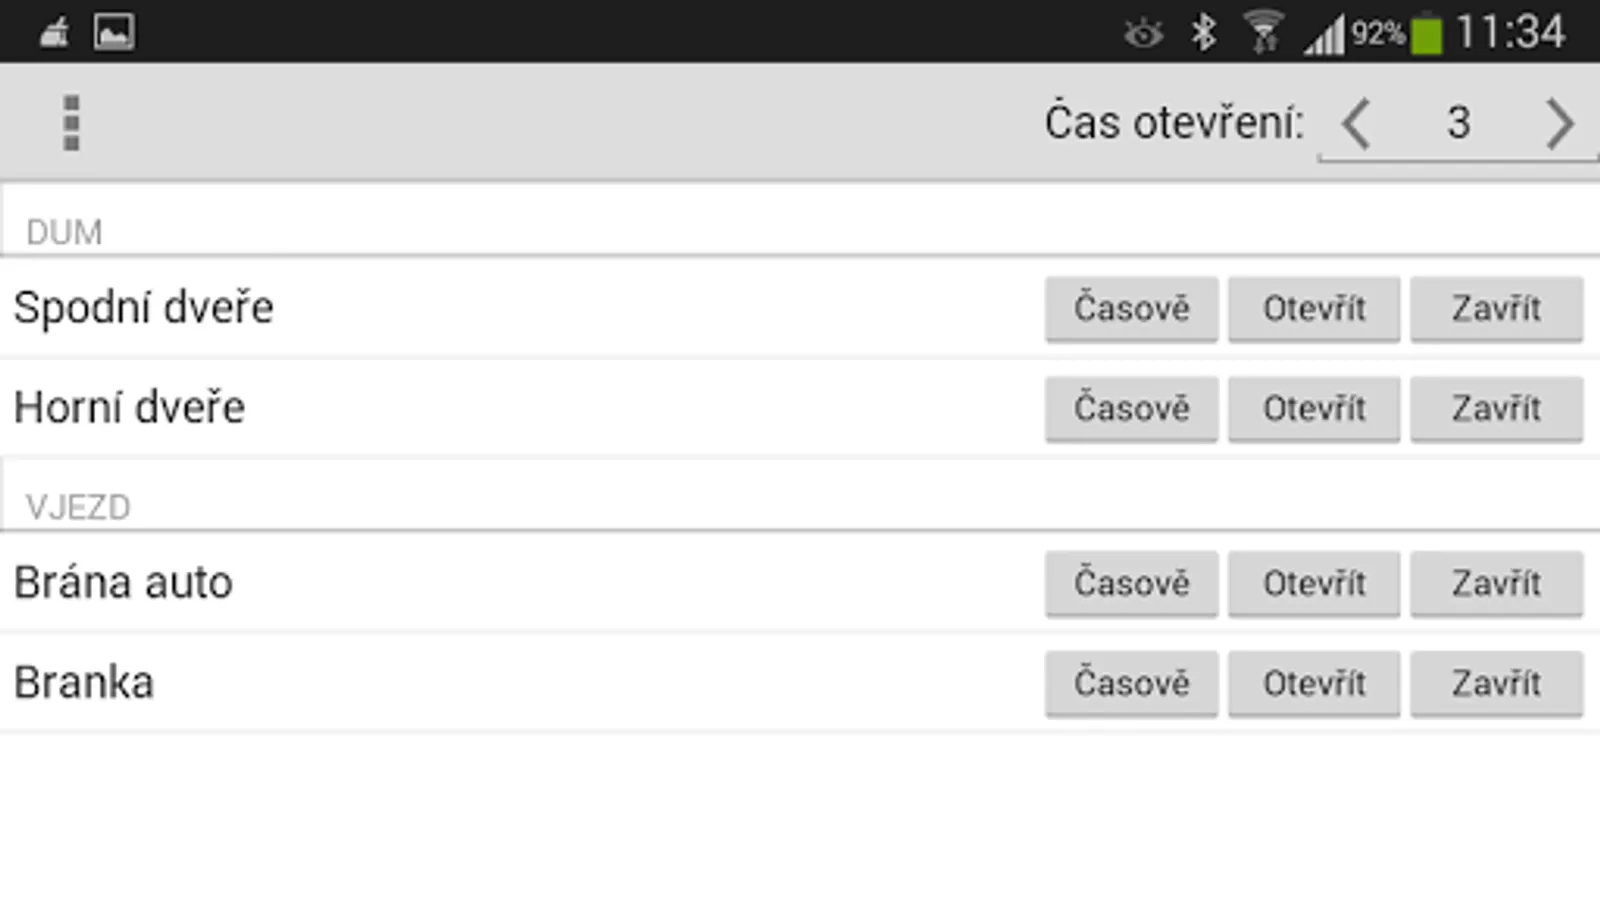Tap the opening time value 3
Screen dimensions: 1600x900
pyautogui.click(x=1458, y=124)
